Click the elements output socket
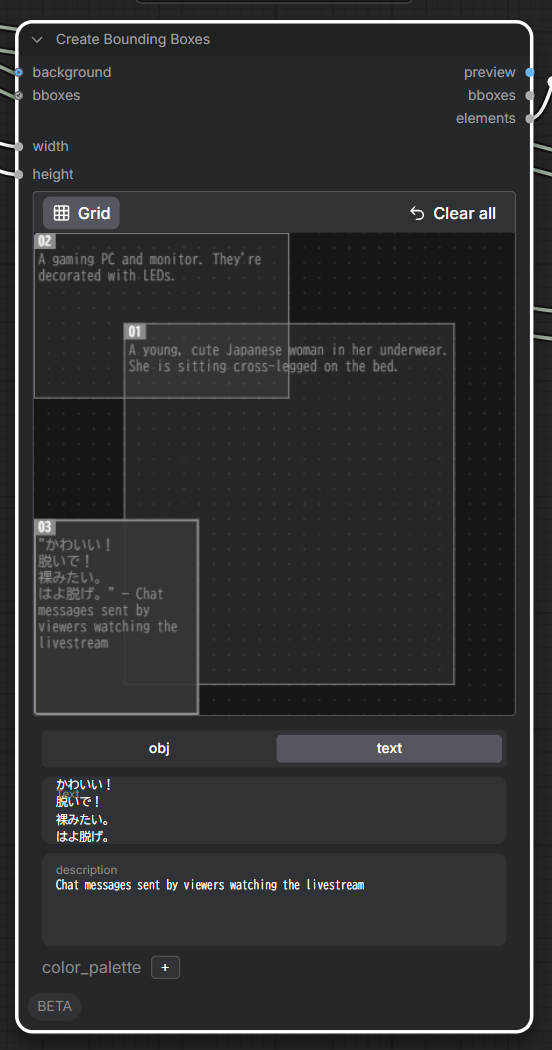This screenshot has width=552, height=1050. pos(530,119)
